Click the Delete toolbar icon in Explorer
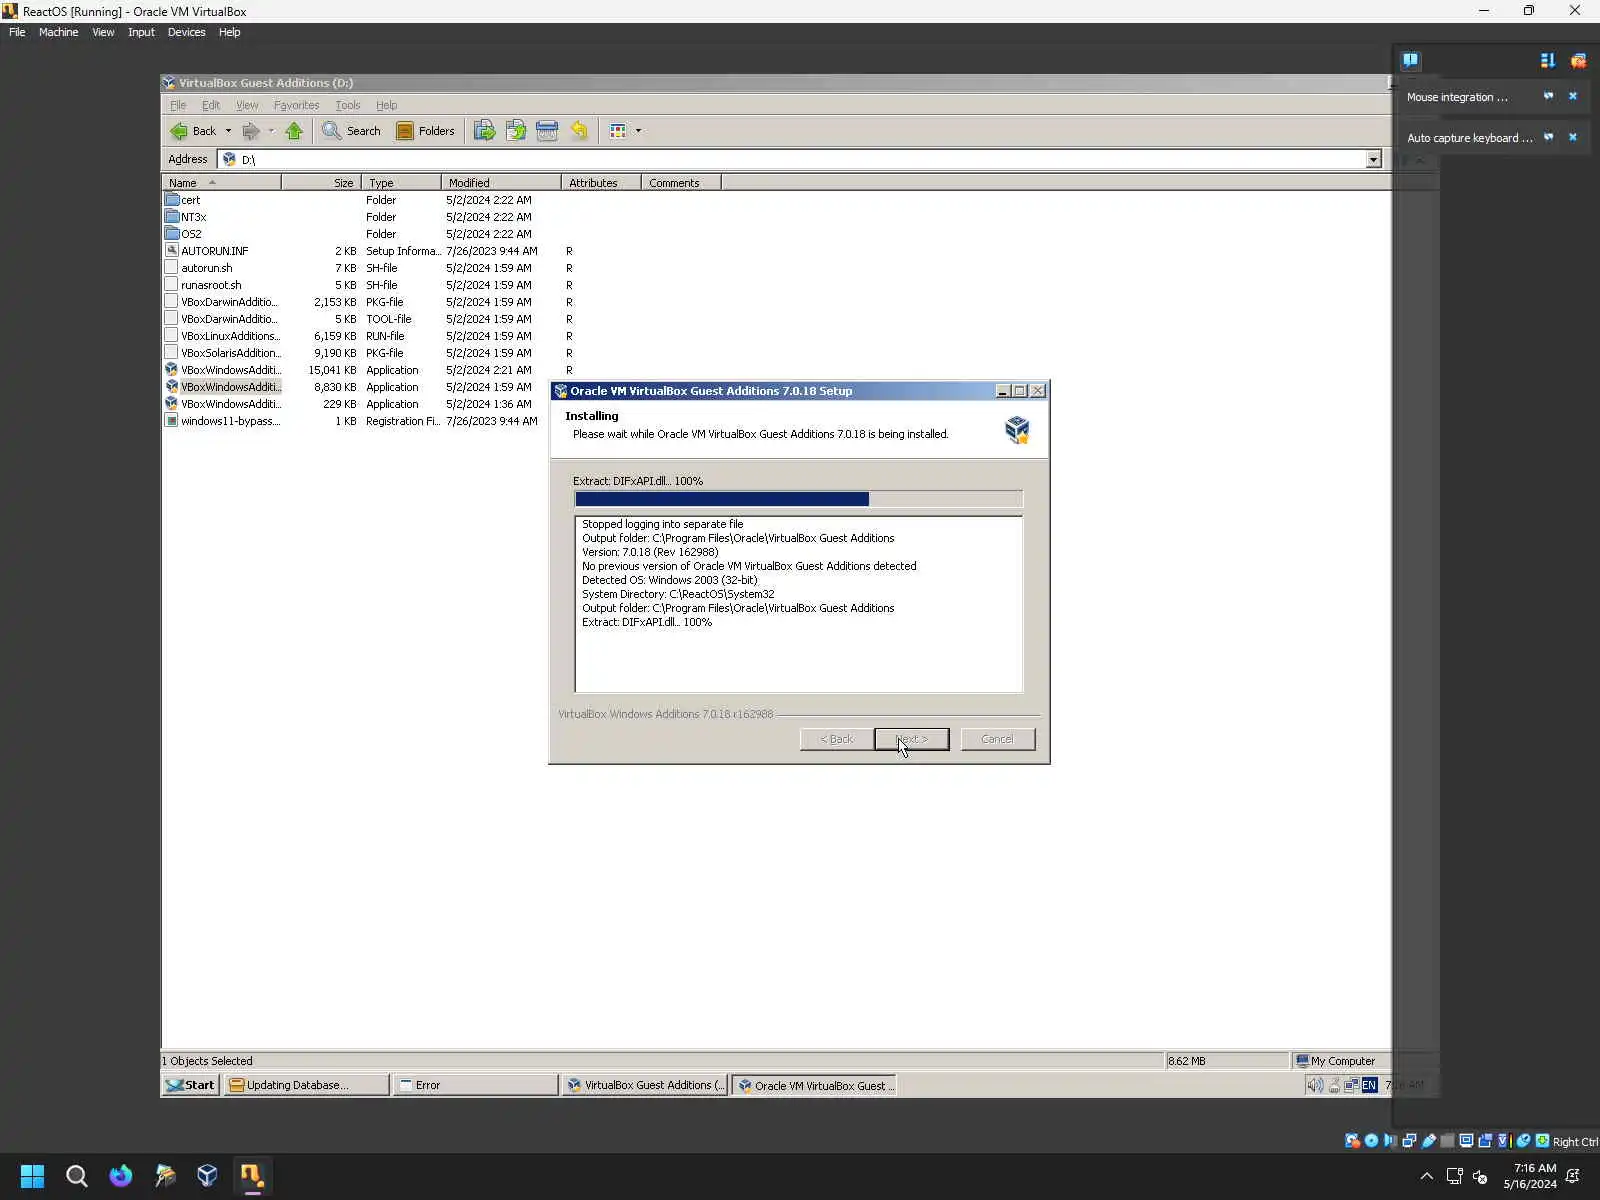Image resolution: width=1600 pixels, height=1200 pixels. coord(547,131)
